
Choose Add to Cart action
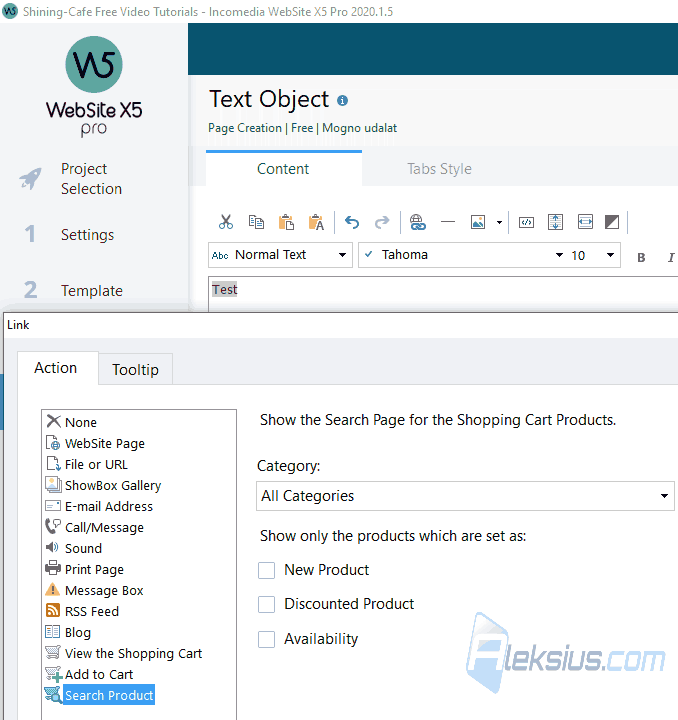[90, 674]
